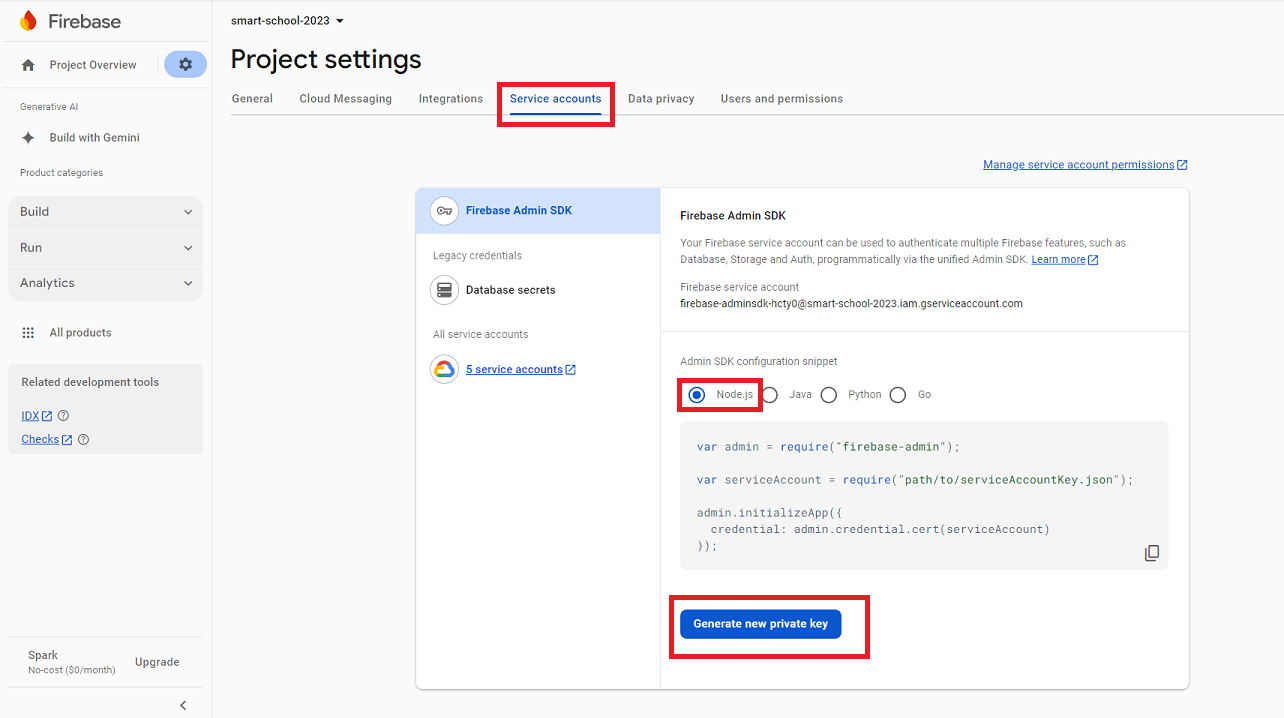Open Manage service account permissions link
The width and height of the screenshot is (1284, 718).
pyautogui.click(x=1079, y=165)
